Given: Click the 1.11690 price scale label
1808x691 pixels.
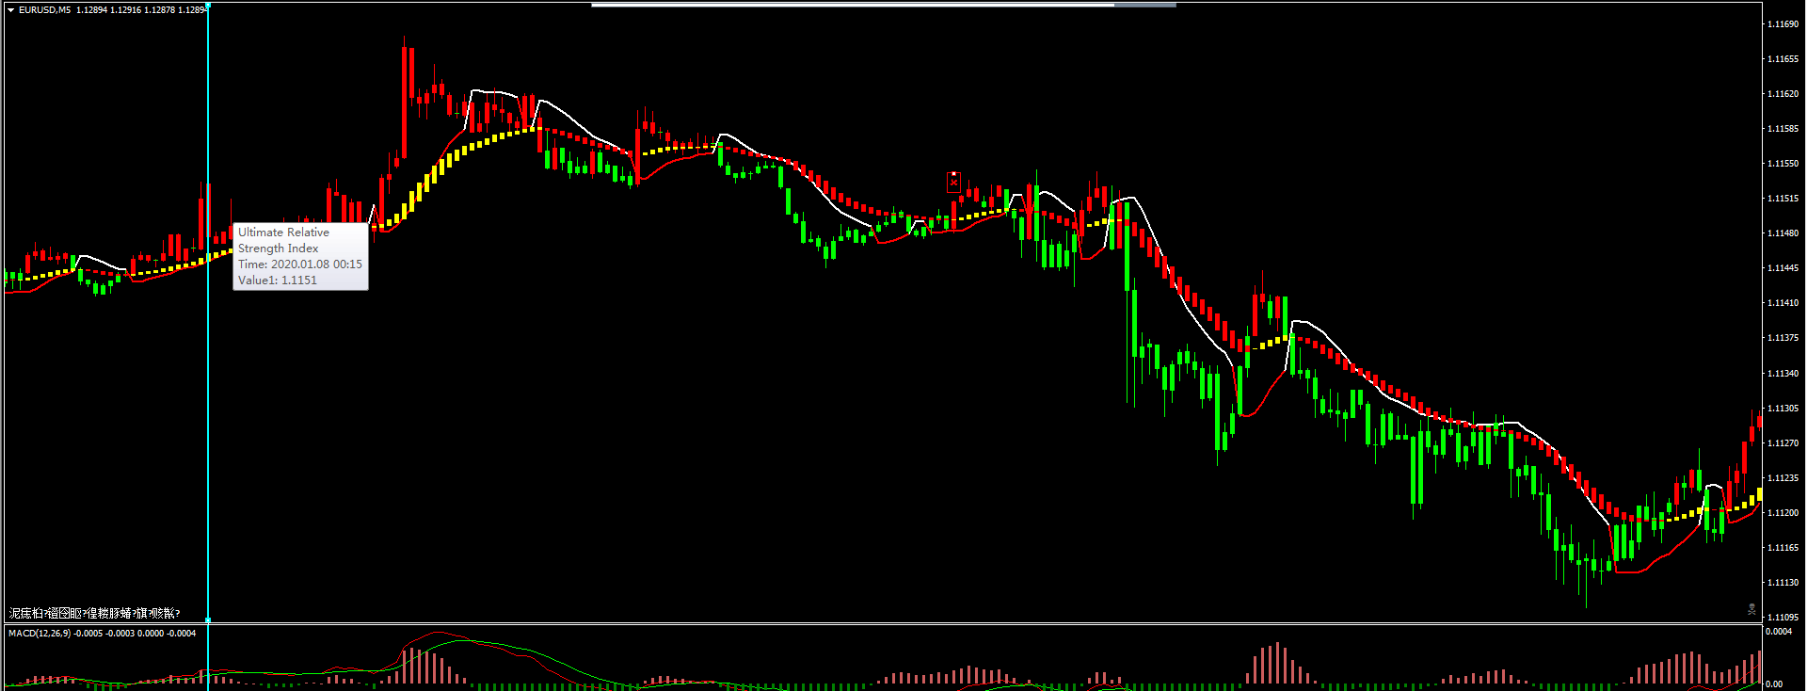Looking at the screenshot, I should point(1782,24).
